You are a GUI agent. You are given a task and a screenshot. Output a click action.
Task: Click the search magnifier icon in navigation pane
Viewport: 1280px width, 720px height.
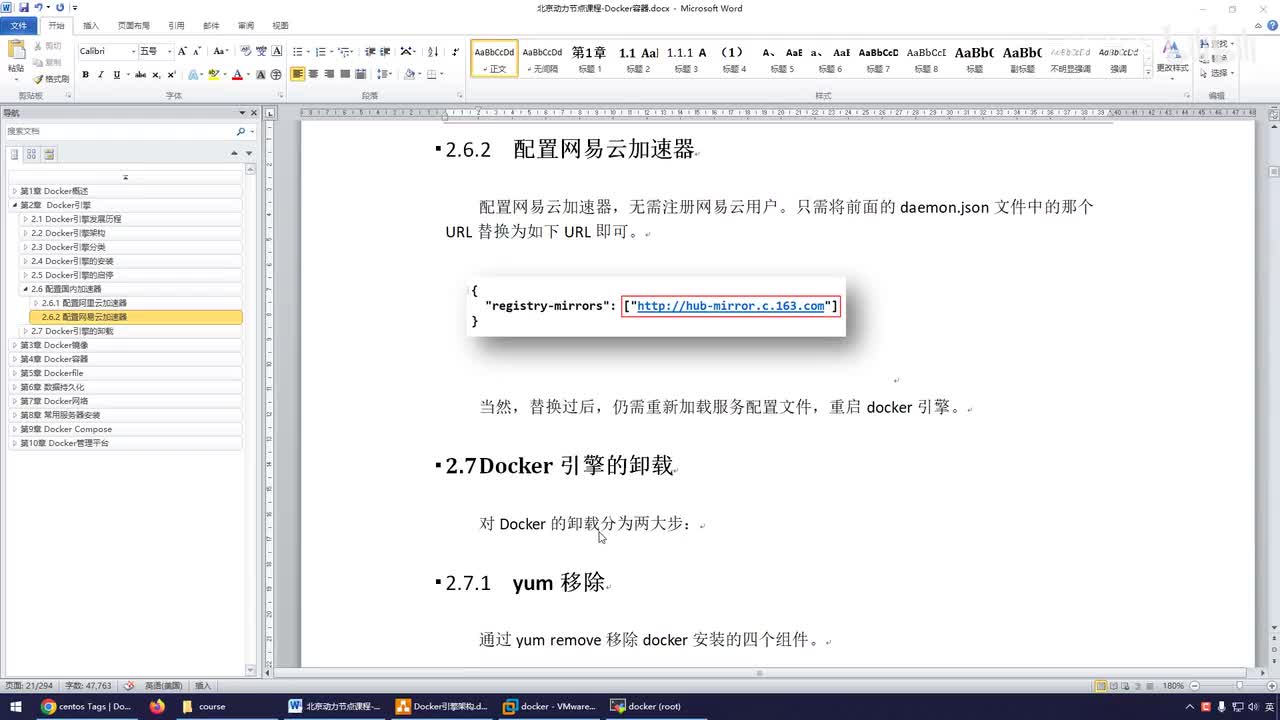pos(240,131)
